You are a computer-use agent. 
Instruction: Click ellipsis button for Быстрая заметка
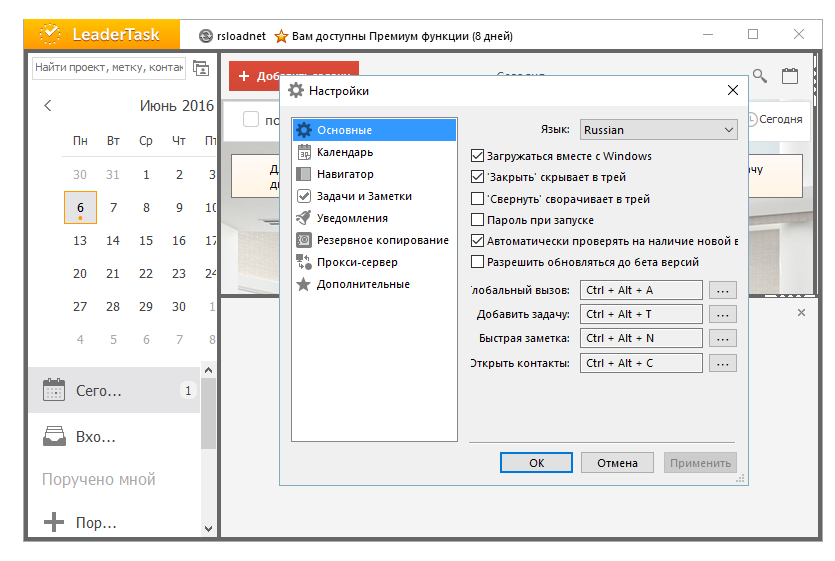(x=723, y=338)
